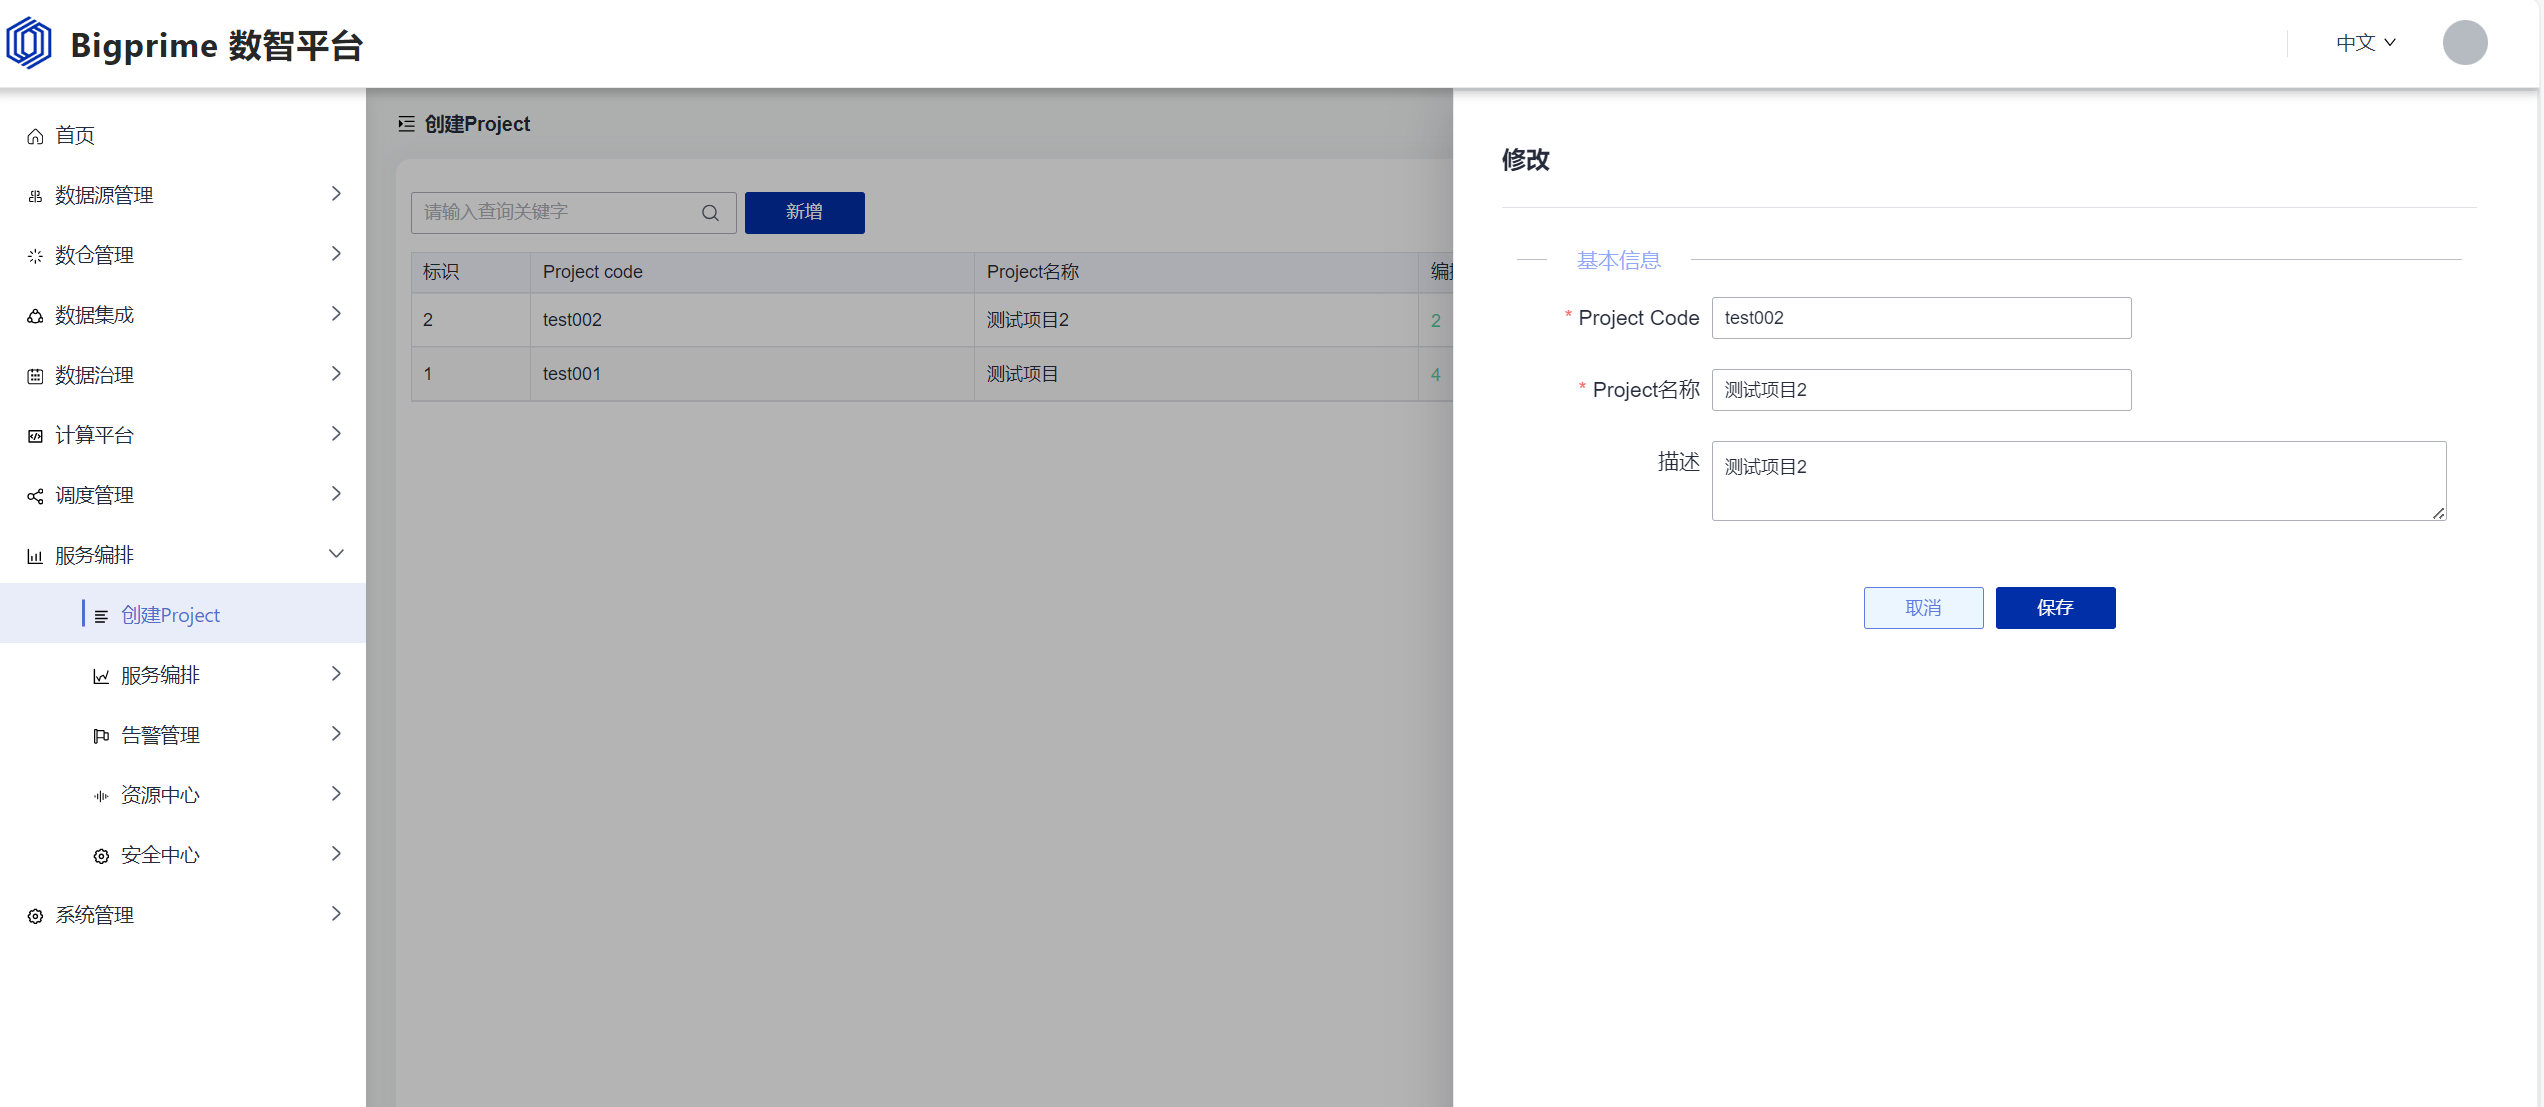This screenshot has height=1107, width=2544.
Task: Click the 资源中心 waveform icon
Action: (101, 796)
